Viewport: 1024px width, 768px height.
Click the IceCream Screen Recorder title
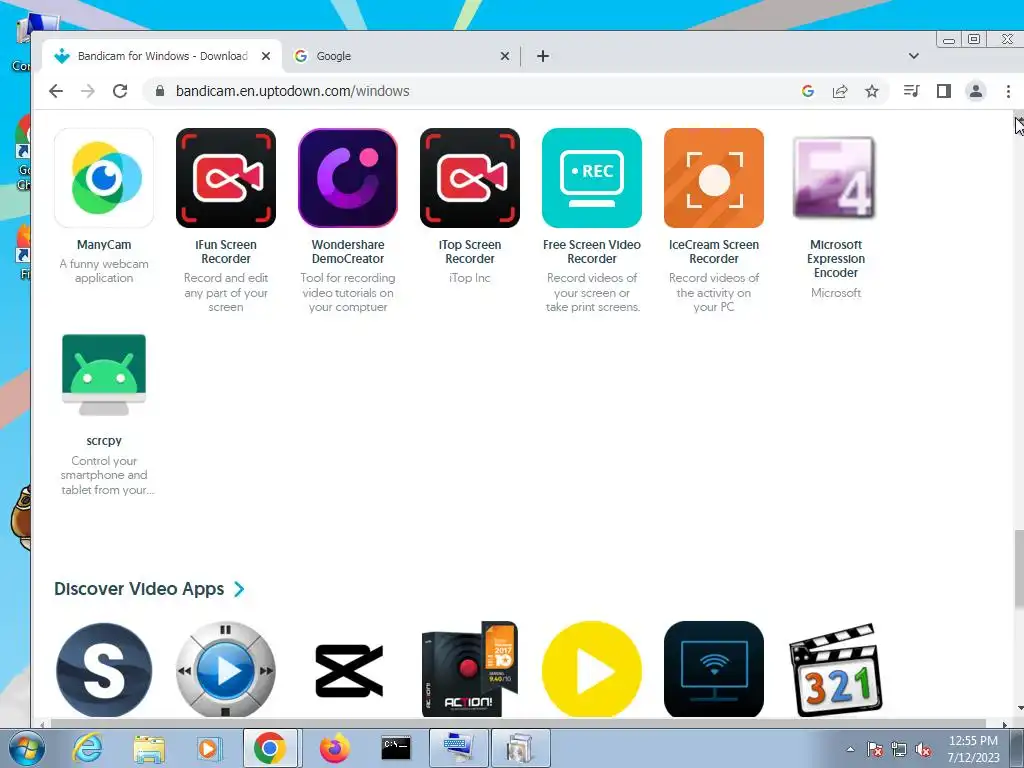[714, 251]
